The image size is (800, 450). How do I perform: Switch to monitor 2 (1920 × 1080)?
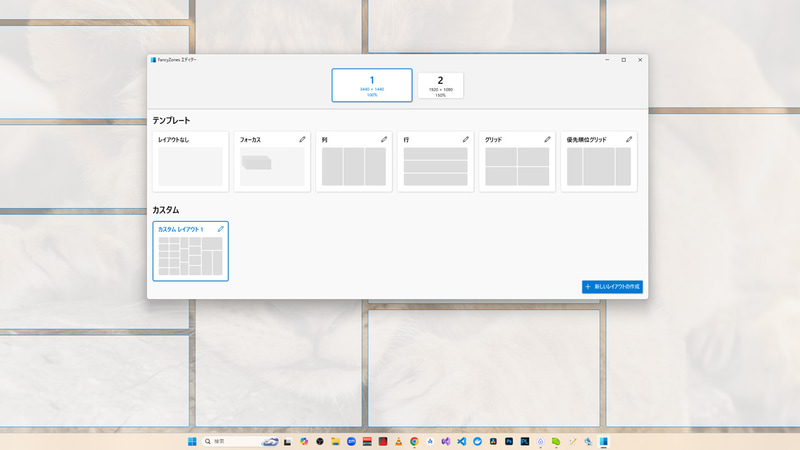[440, 85]
